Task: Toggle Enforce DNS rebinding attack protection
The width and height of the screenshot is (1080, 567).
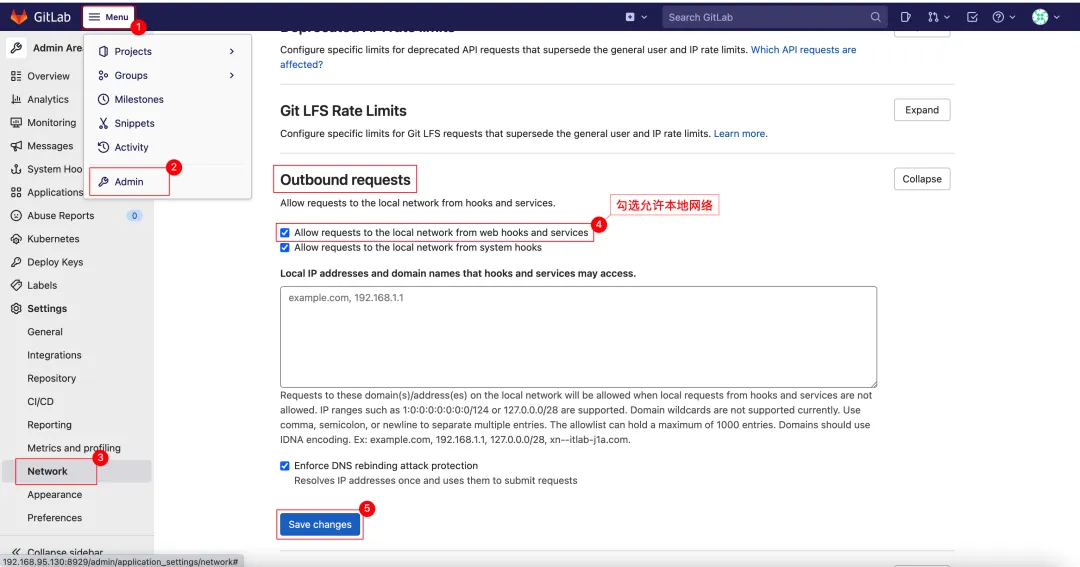Action: pos(284,466)
